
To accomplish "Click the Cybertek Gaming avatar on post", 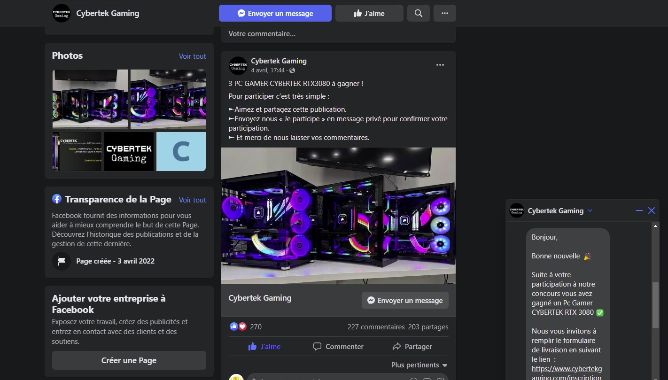I will click(238, 66).
